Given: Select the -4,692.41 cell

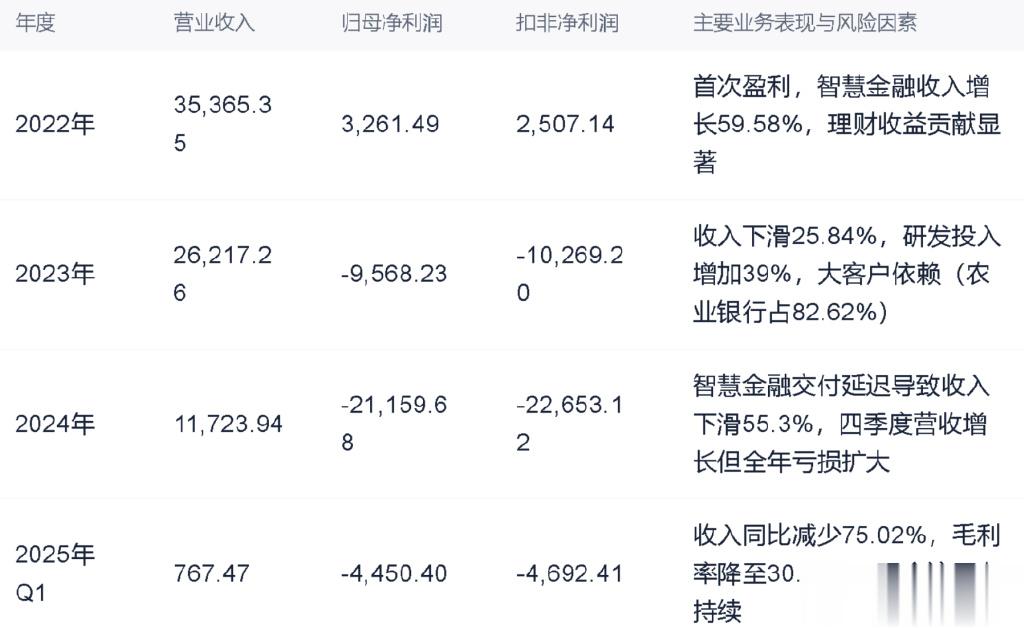Looking at the screenshot, I should tap(569, 573).
